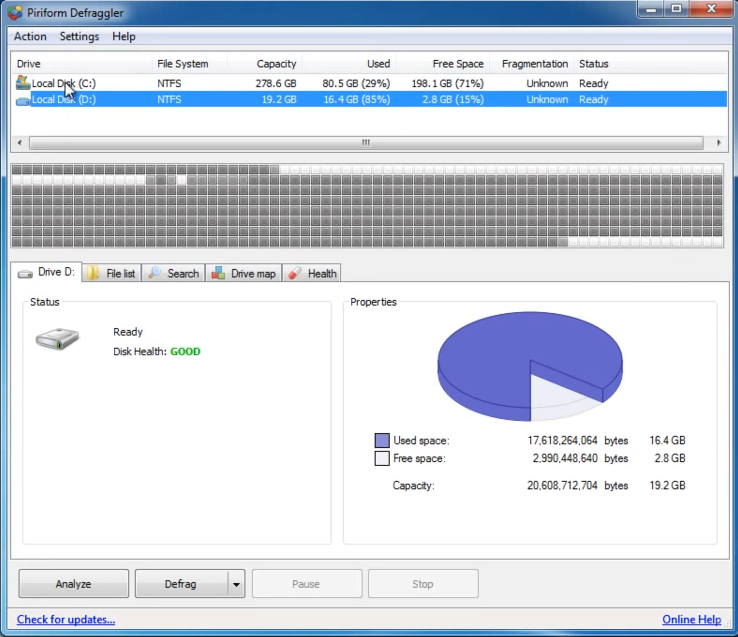Image resolution: width=738 pixels, height=637 pixels.
Task: Click the 2,990,448,640 bytes value
Action: click(565, 458)
